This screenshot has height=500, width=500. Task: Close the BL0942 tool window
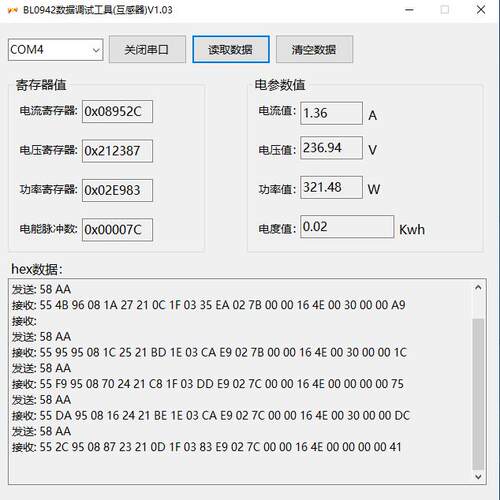coord(481,10)
